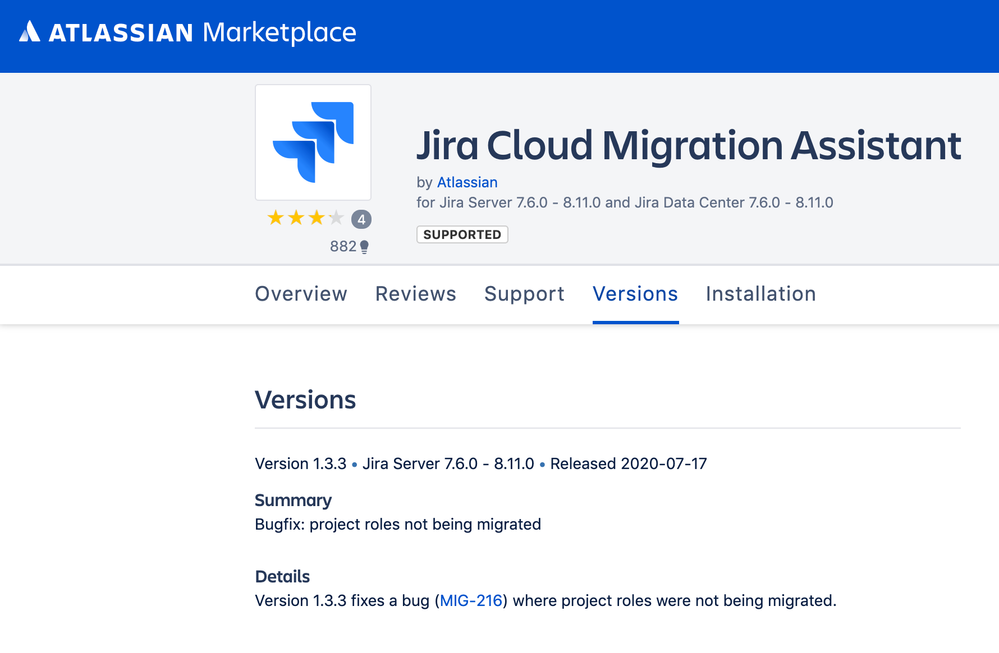Click the Versions section heading

click(305, 400)
